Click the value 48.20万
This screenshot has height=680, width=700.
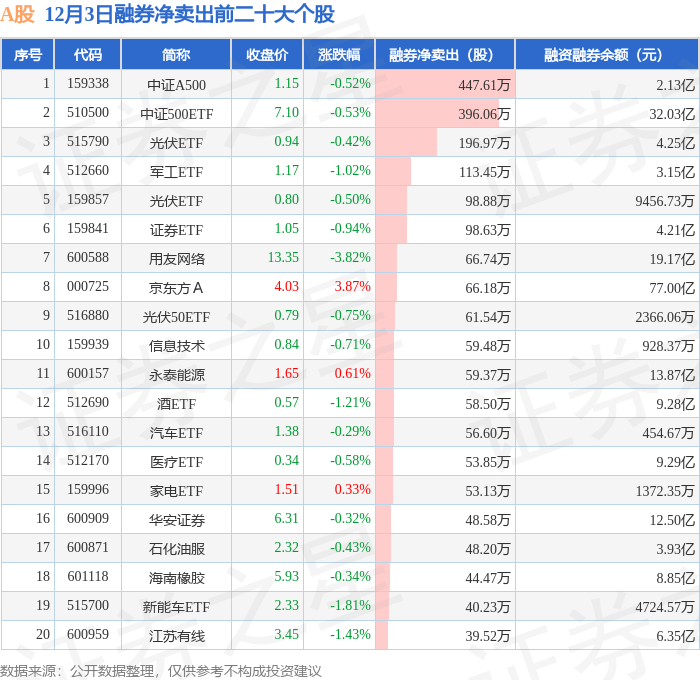click(x=488, y=549)
